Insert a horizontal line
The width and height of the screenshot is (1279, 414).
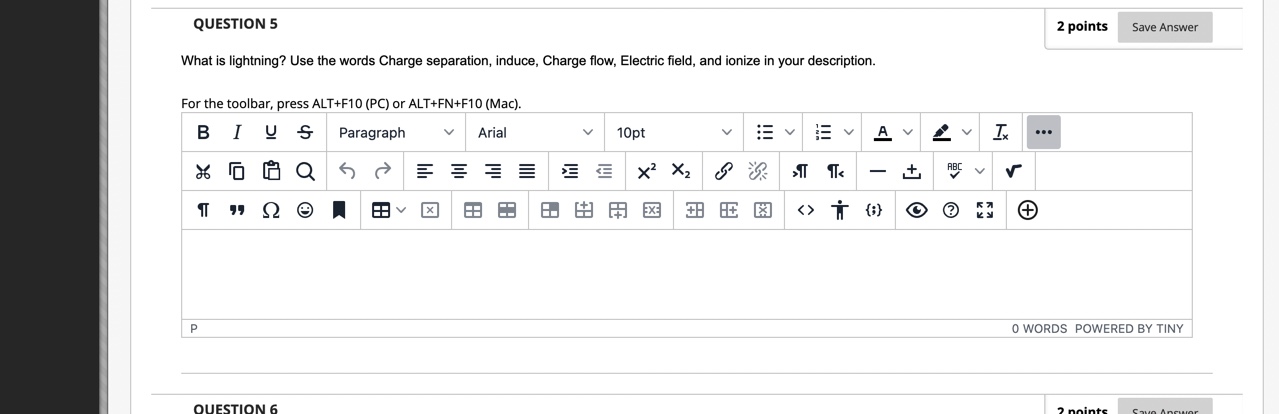878,172
